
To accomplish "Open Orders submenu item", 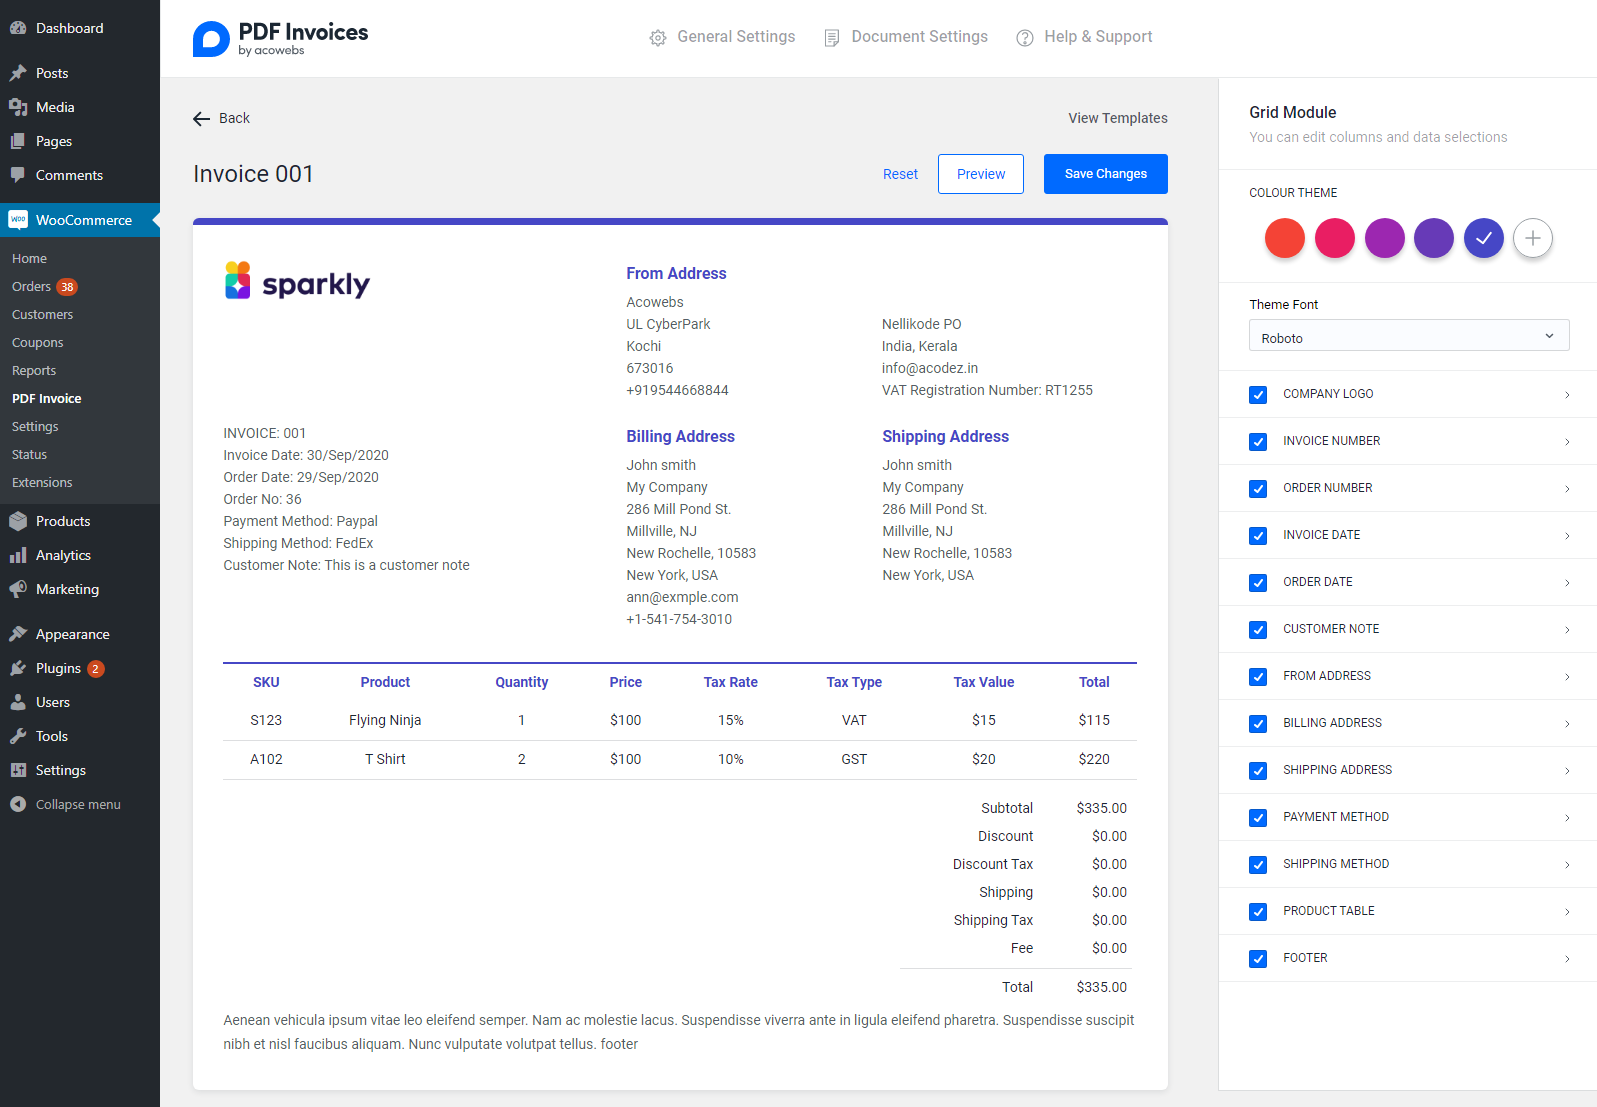I will click(31, 286).
